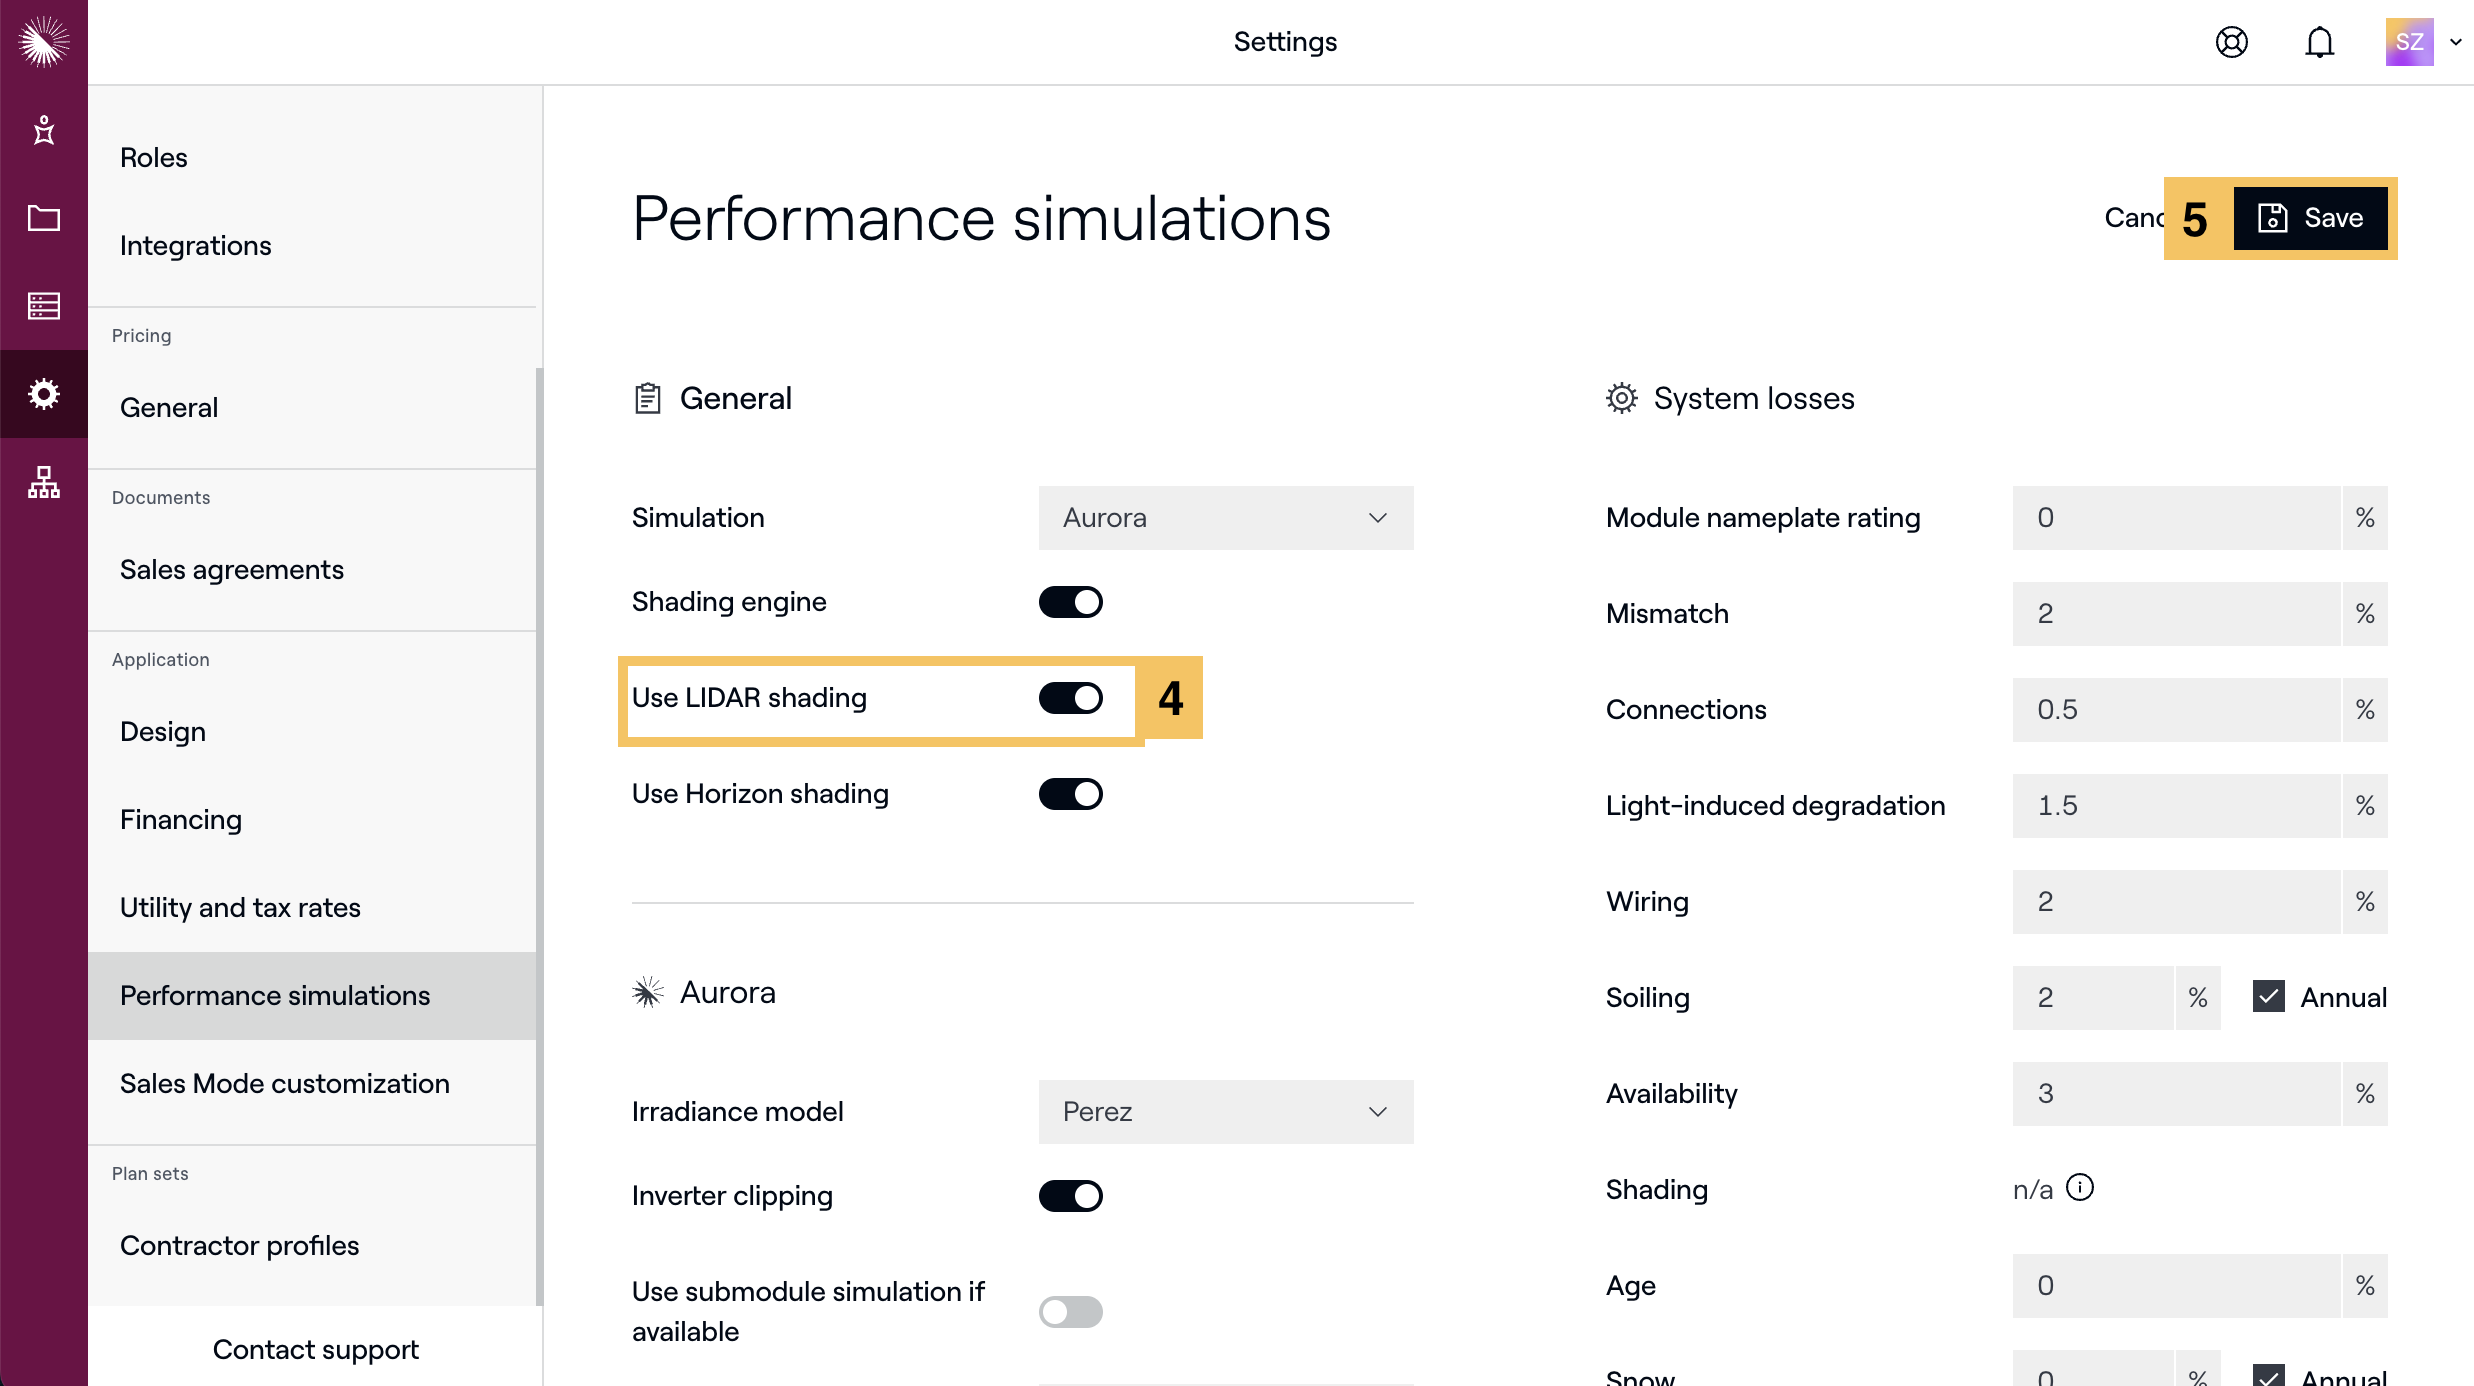Open the organization hierarchy icon
The width and height of the screenshot is (2474, 1386).
click(x=44, y=482)
